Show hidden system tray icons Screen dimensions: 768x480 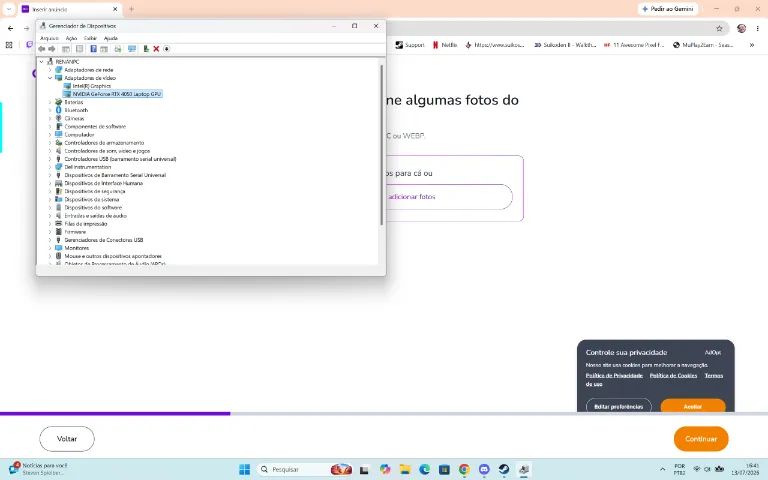662,469
